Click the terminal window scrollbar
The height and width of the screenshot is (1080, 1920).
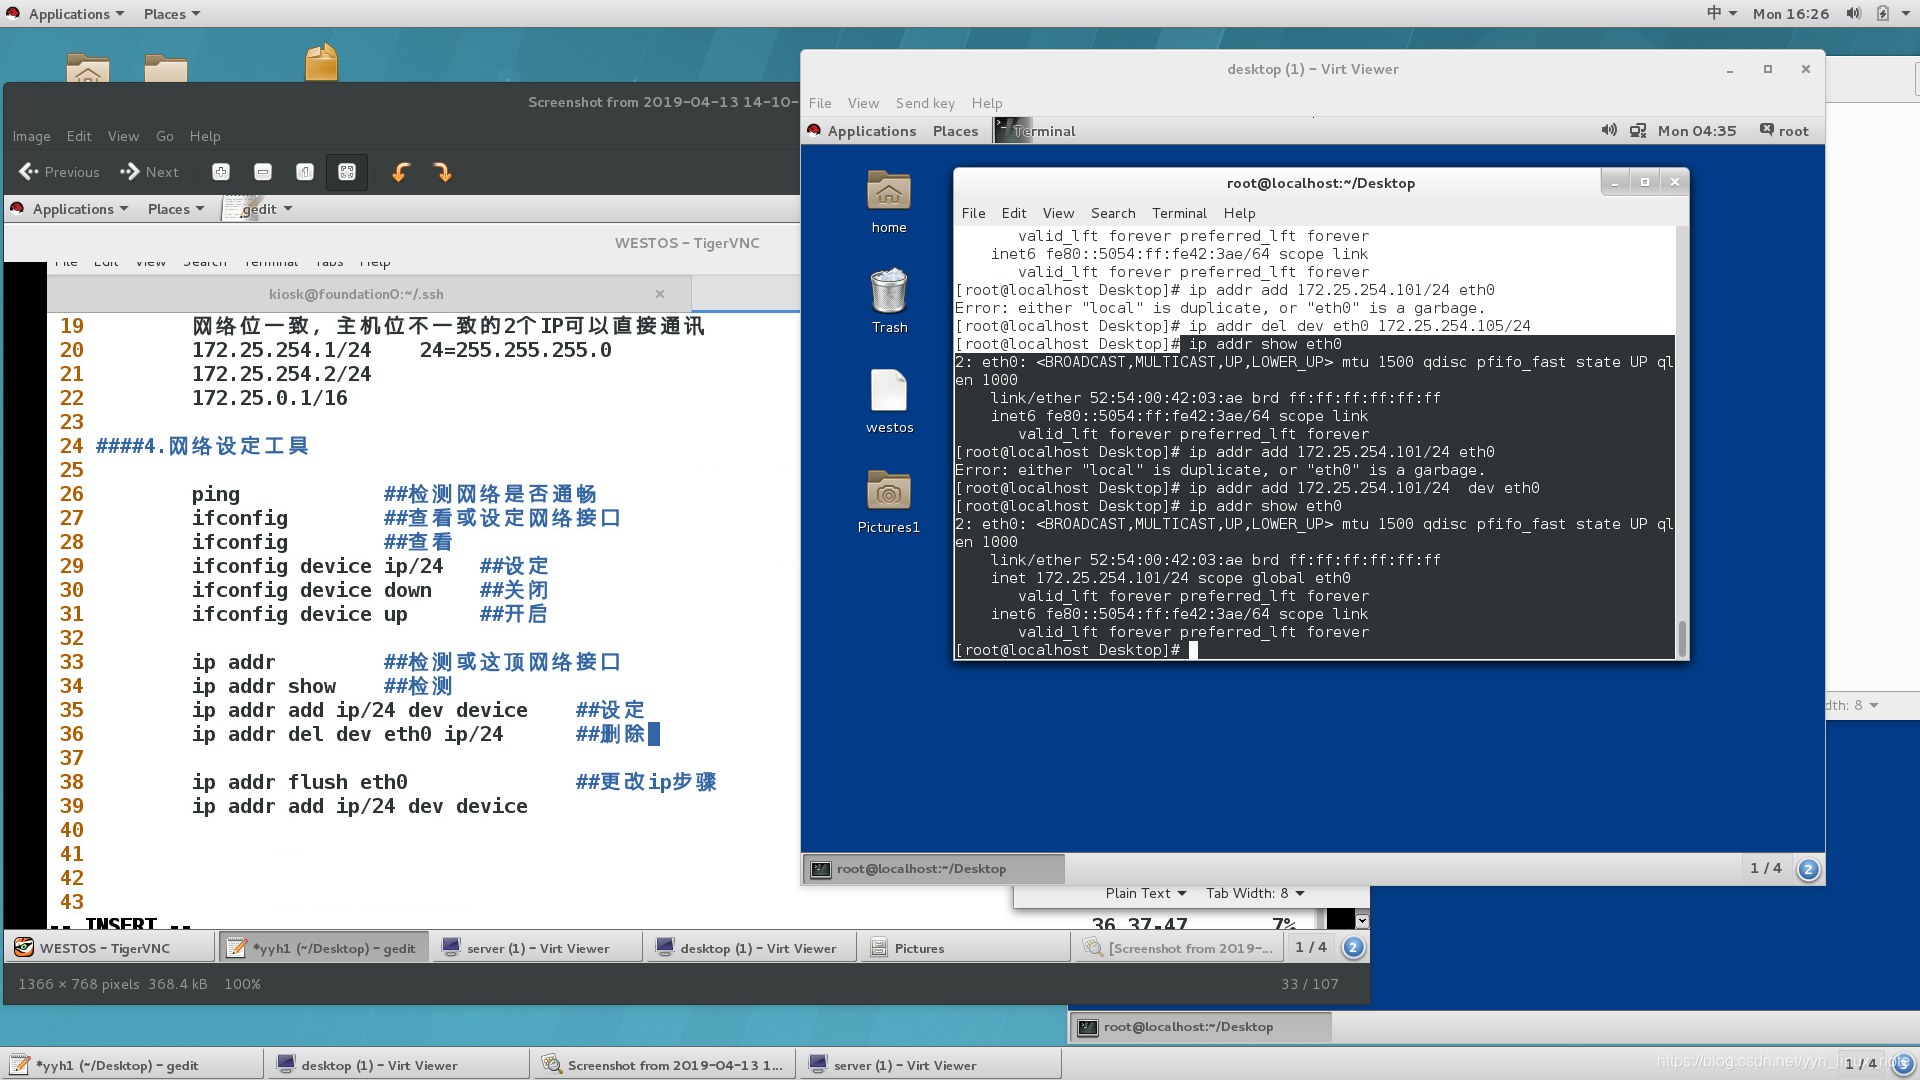pyautogui.click(x=1682, y=637)
